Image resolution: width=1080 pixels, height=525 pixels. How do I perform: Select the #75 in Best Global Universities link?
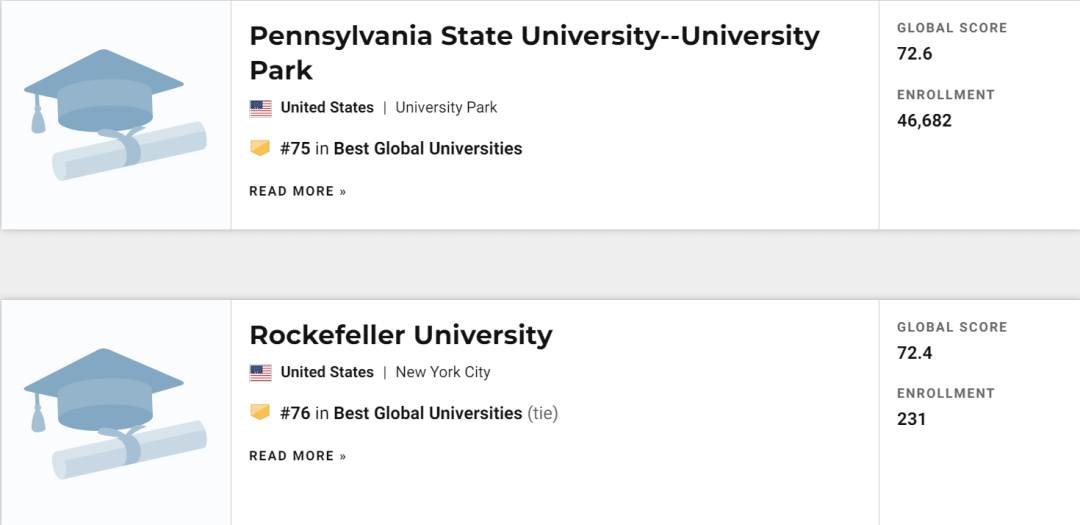pyautogui.click(x=401, y=148)
